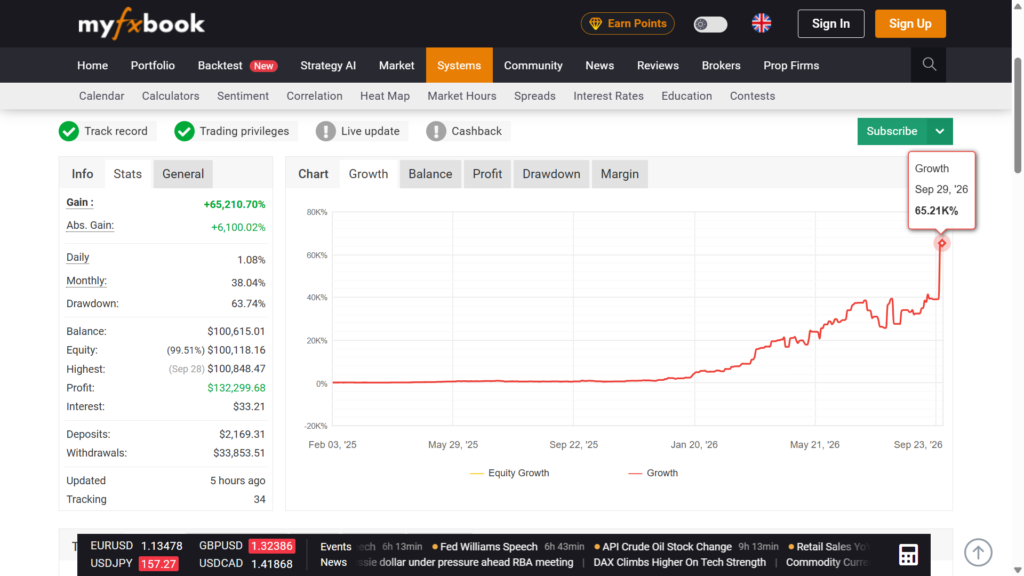Open the Heat Map link

(x=385, y=96)
